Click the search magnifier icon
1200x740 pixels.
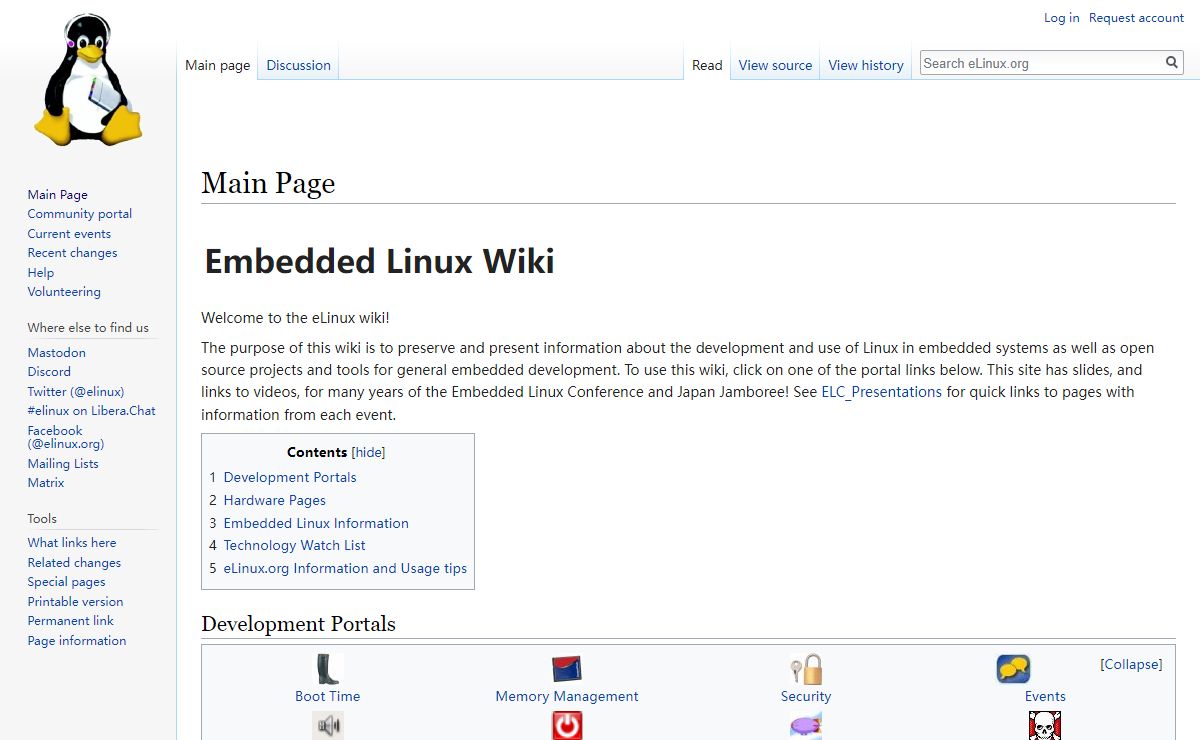click(1172, 63)
